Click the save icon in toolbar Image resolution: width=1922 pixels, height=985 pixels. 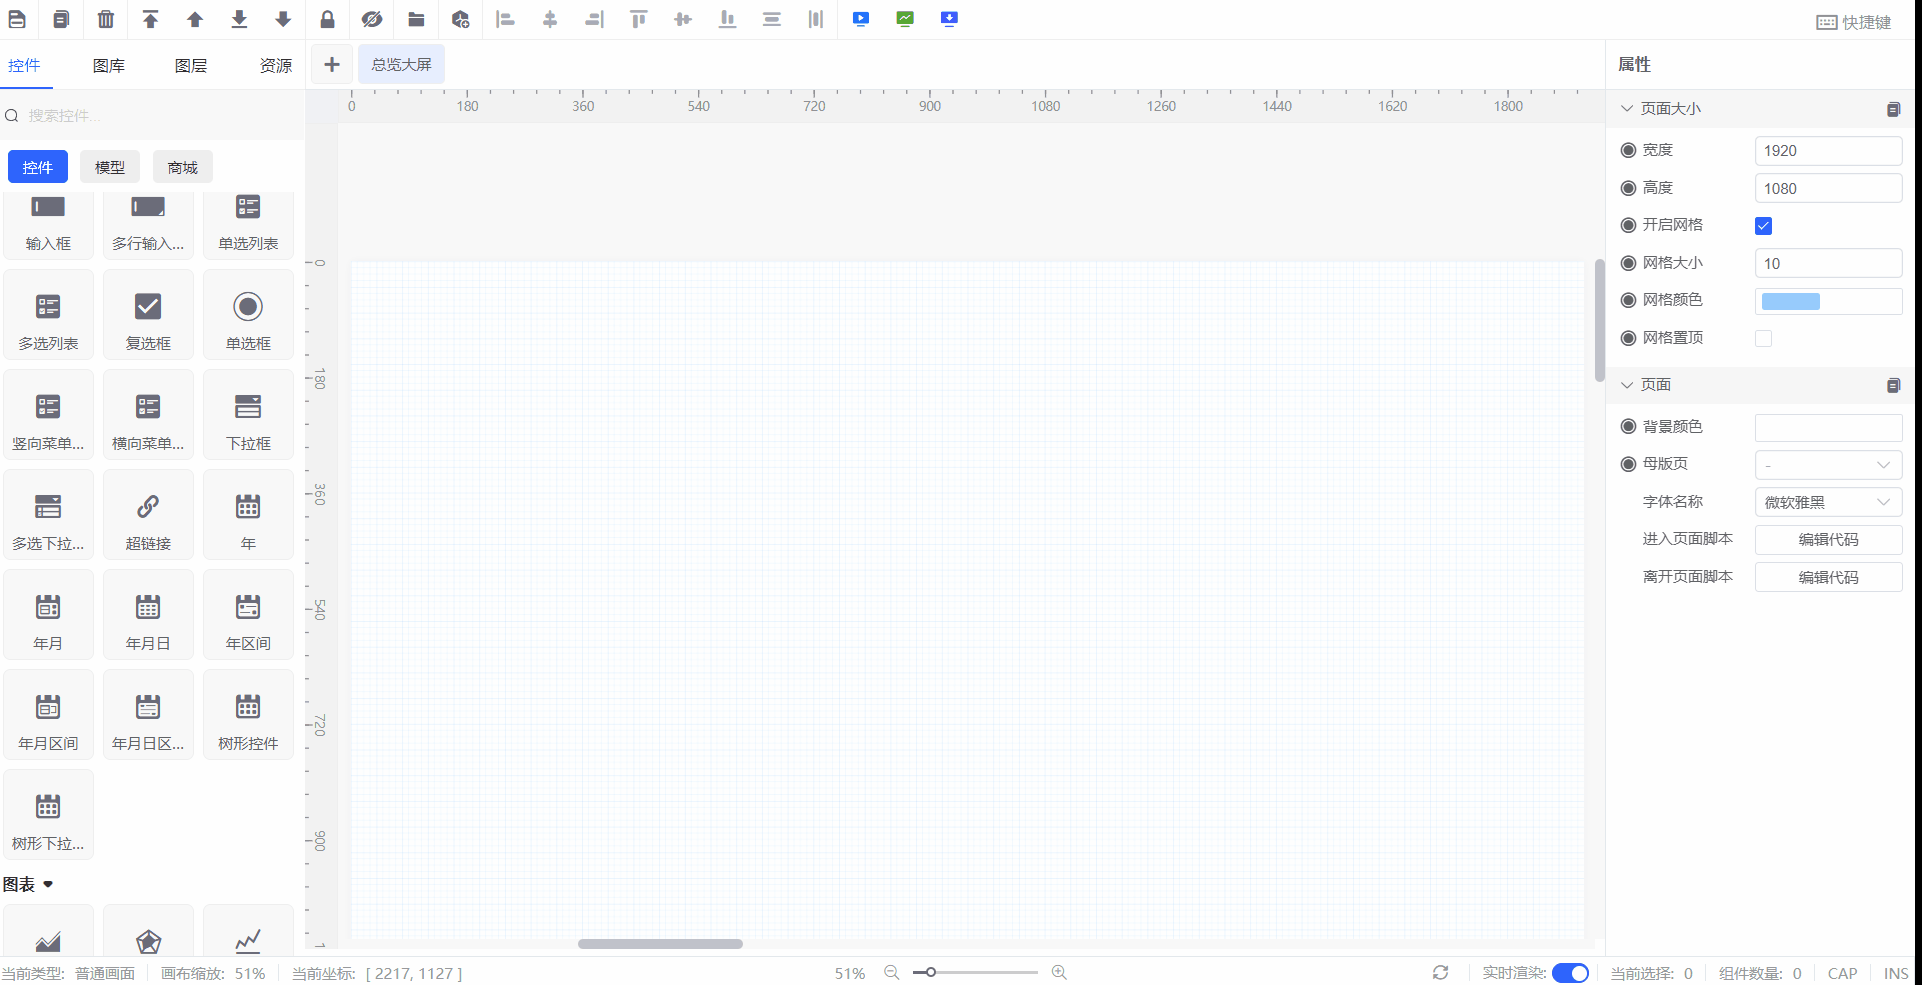point(17,19)
